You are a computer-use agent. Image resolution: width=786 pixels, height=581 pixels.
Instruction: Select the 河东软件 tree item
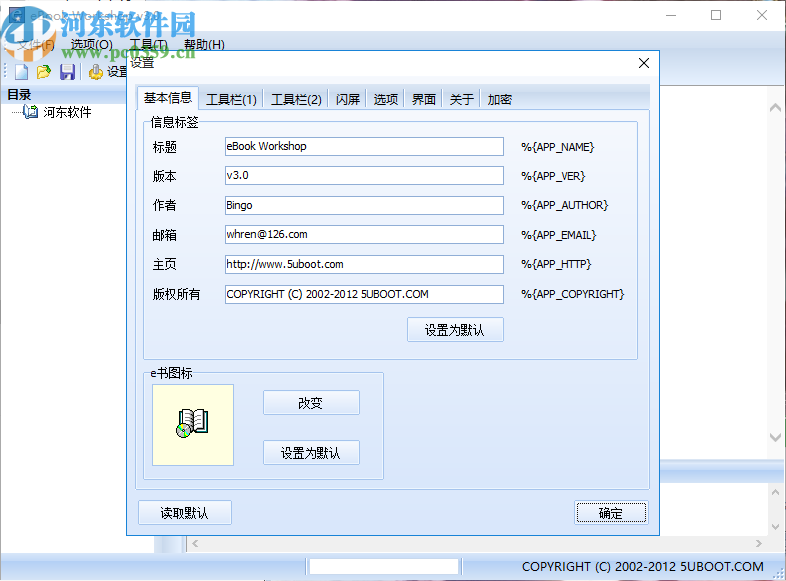click(x=67, y=112)
